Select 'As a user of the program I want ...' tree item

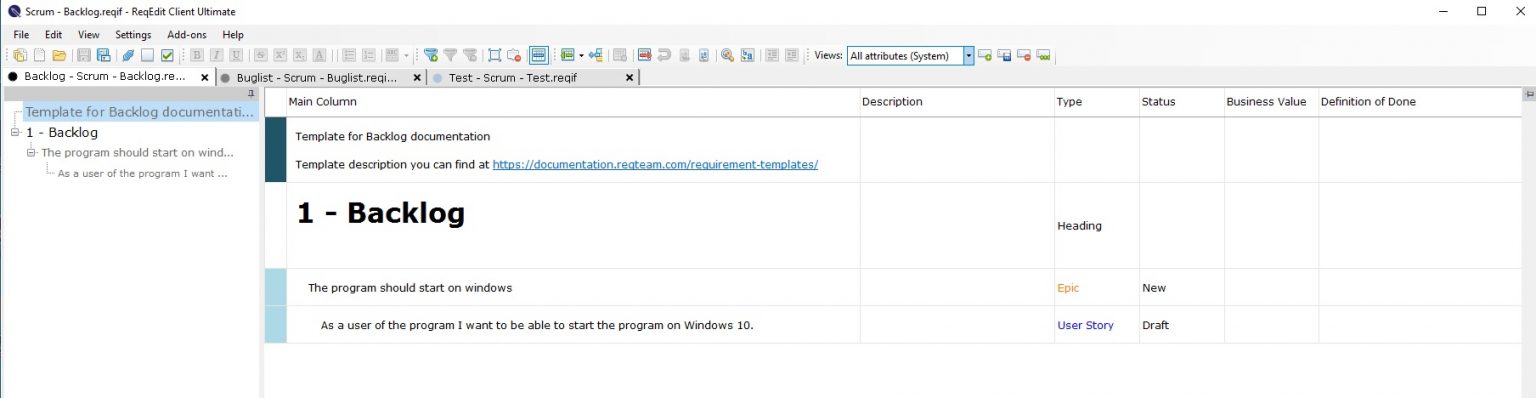click(x=142, y=173)
